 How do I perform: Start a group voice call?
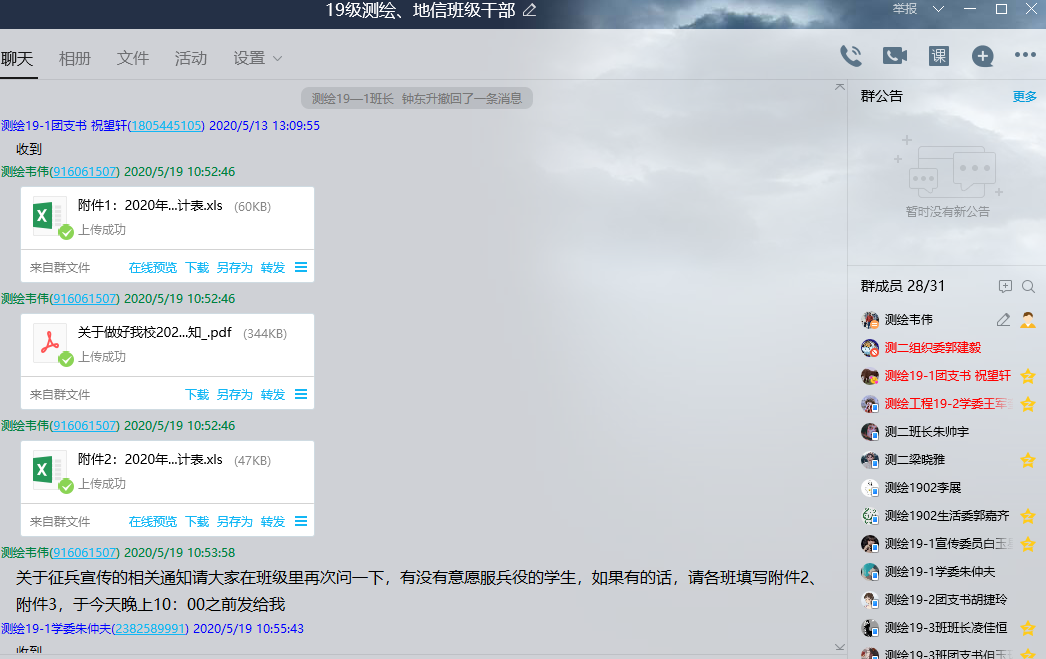850,56
